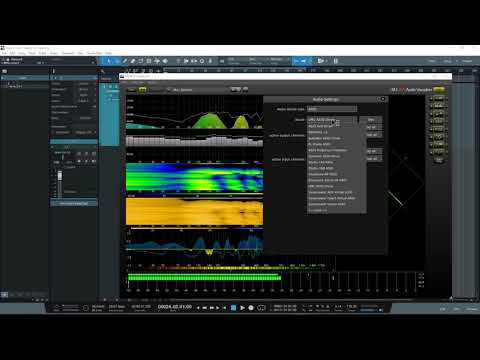
Task: Select the Arrow tool in toolbar
Action: pos(109,61)
